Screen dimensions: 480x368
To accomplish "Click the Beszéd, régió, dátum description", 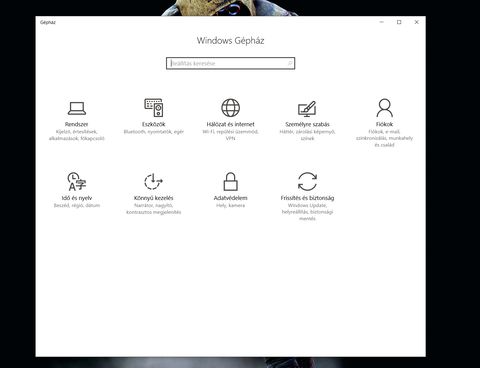I will coord(77,205).
